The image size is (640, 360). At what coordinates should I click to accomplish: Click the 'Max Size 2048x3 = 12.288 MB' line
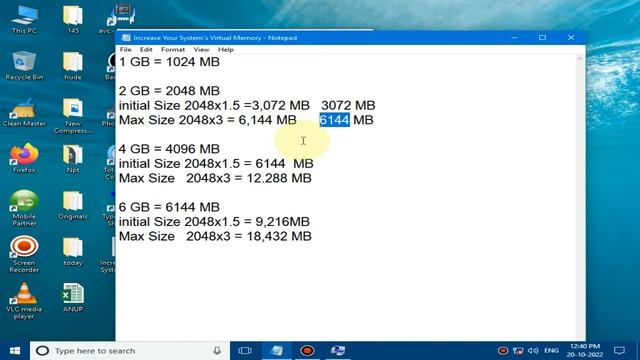coord(215,178)
